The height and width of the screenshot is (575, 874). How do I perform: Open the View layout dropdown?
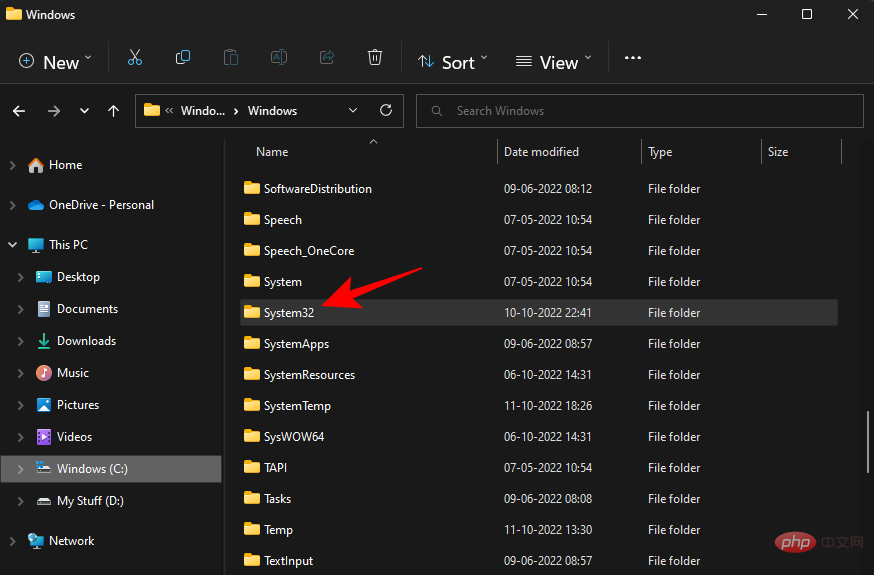[553, 61]
